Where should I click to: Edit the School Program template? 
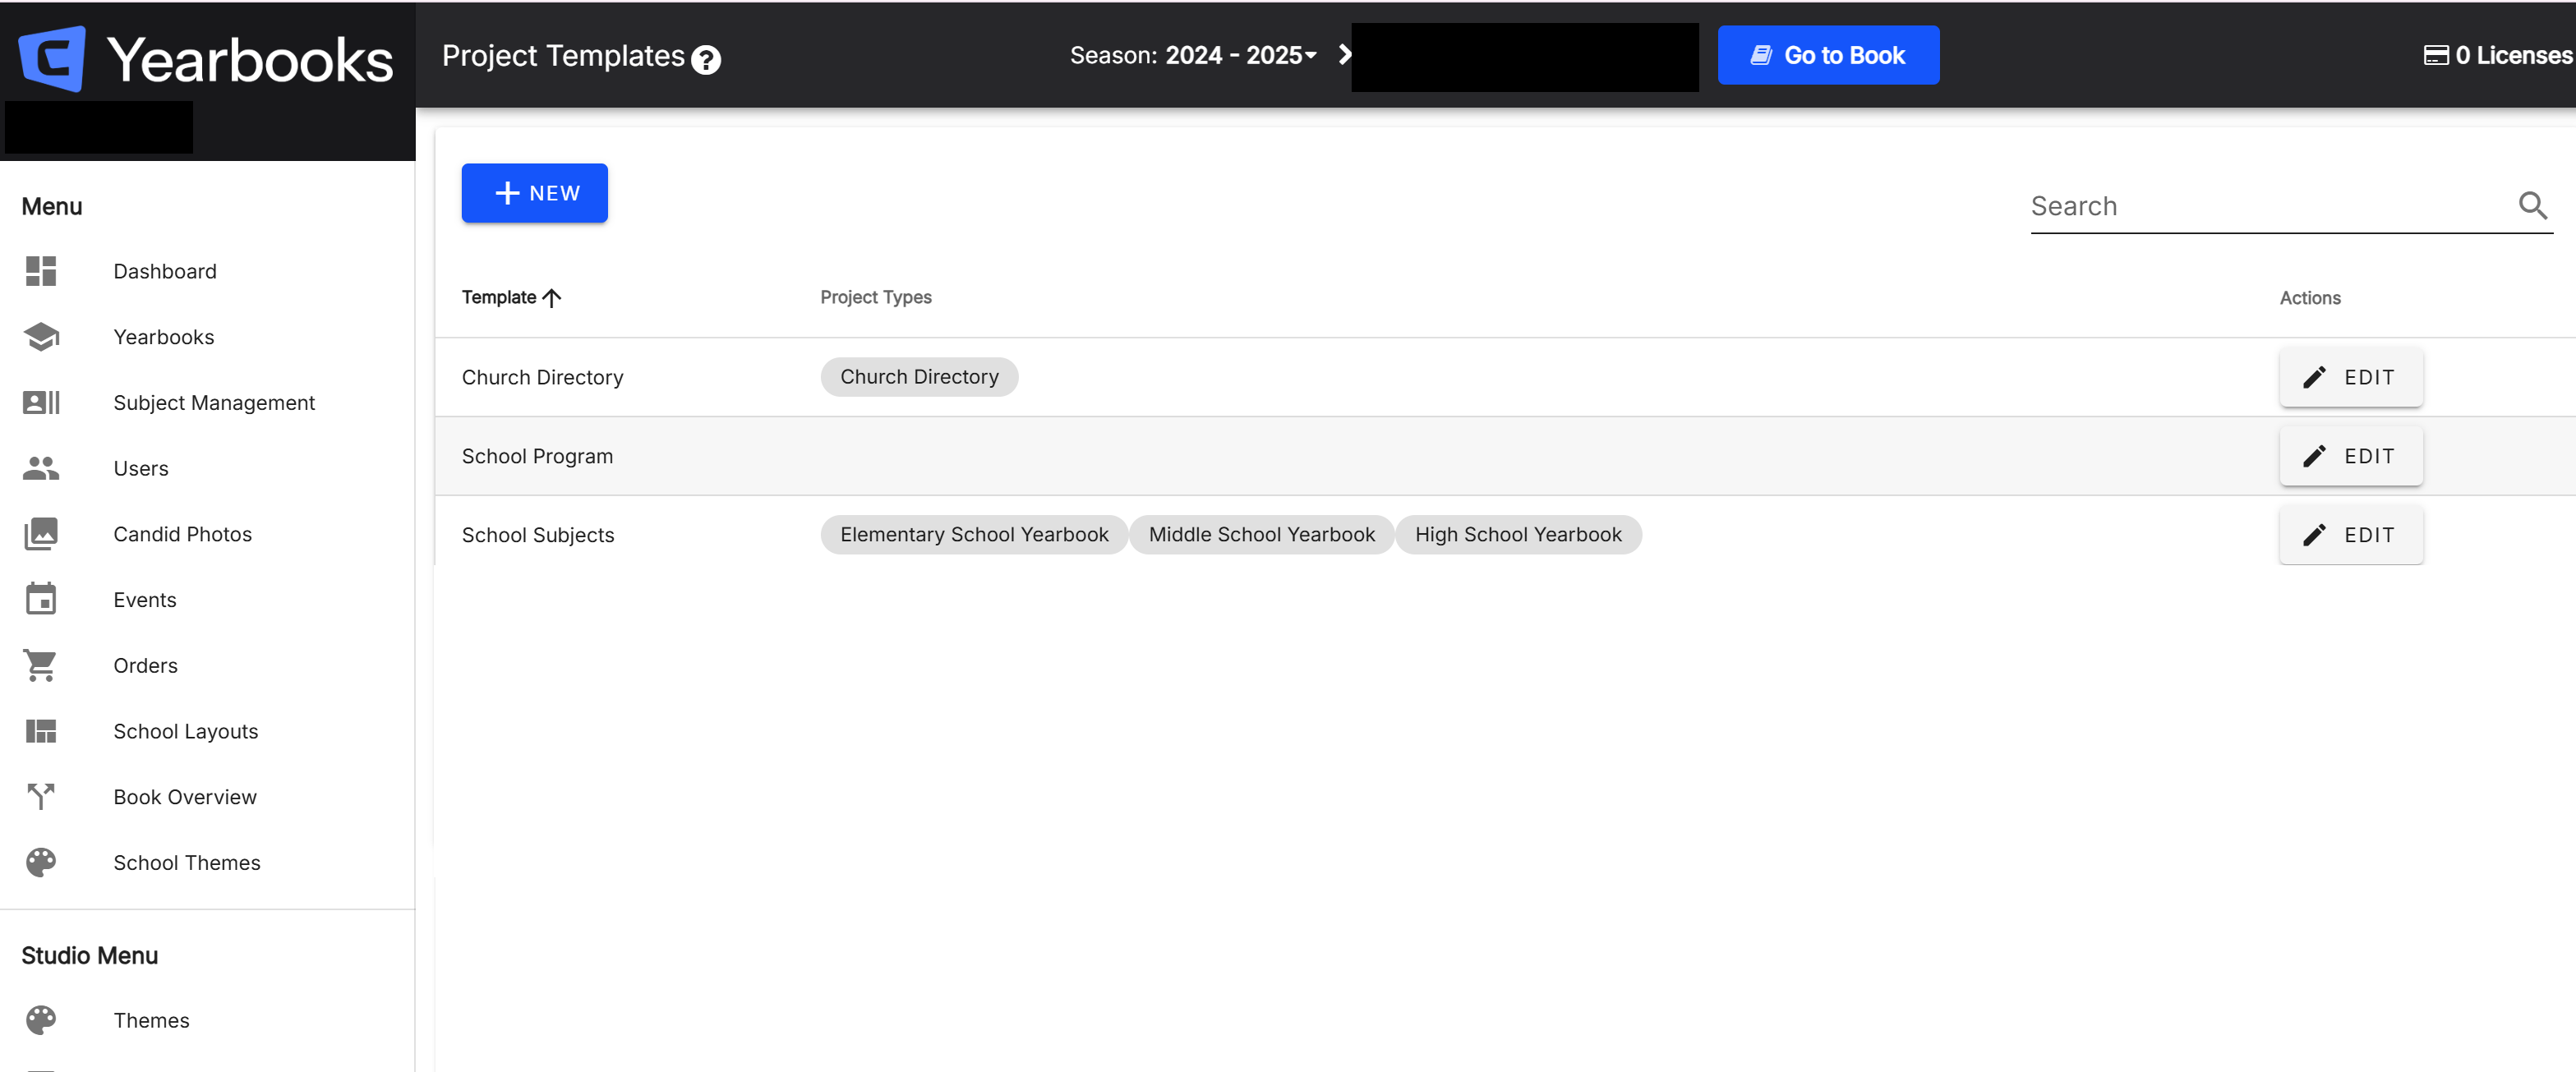coord(2350,456)
